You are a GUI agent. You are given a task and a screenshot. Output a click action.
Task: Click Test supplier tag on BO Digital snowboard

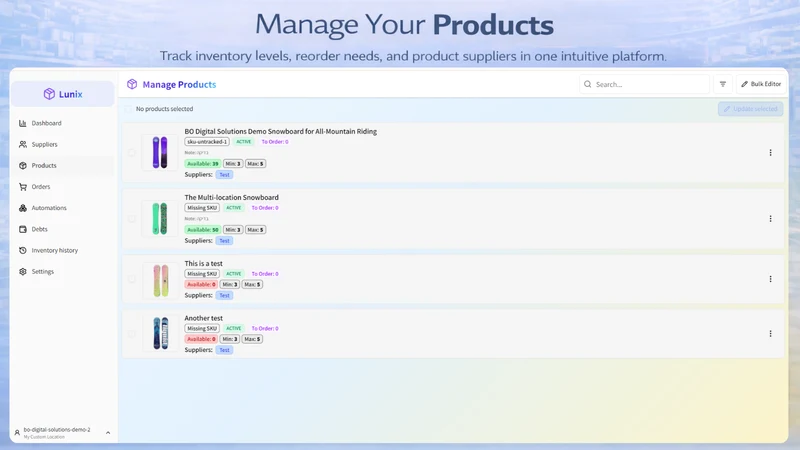pos(224,174)
